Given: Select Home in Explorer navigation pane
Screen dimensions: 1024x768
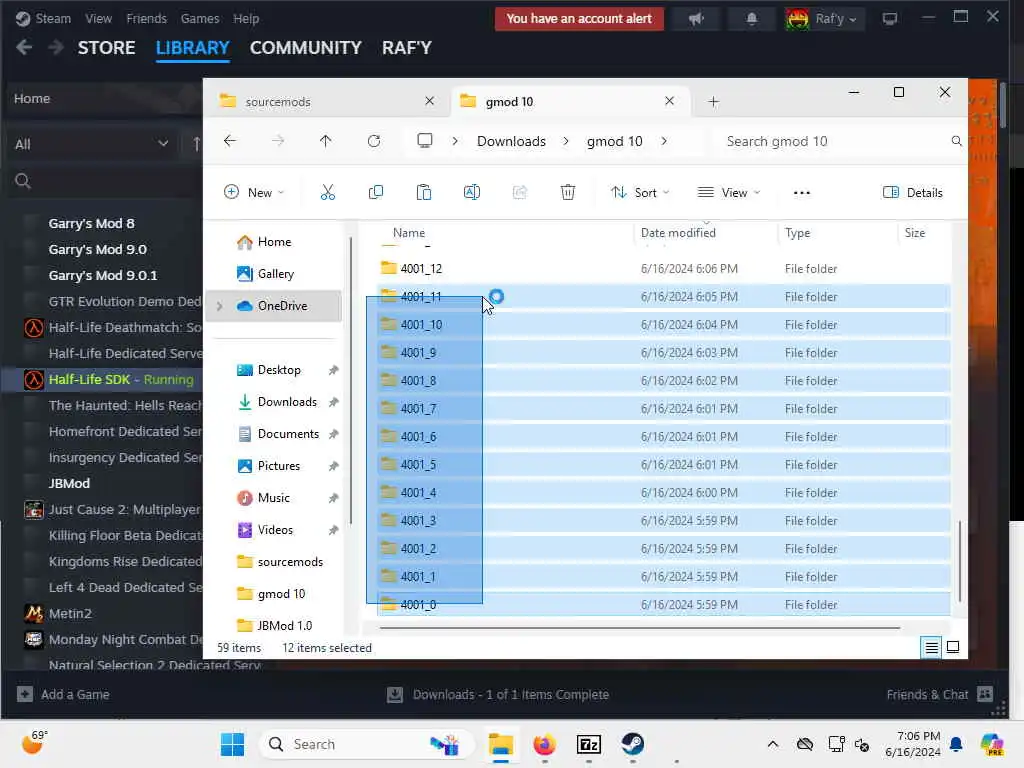Looking at the screenshot, I should 274,242.
